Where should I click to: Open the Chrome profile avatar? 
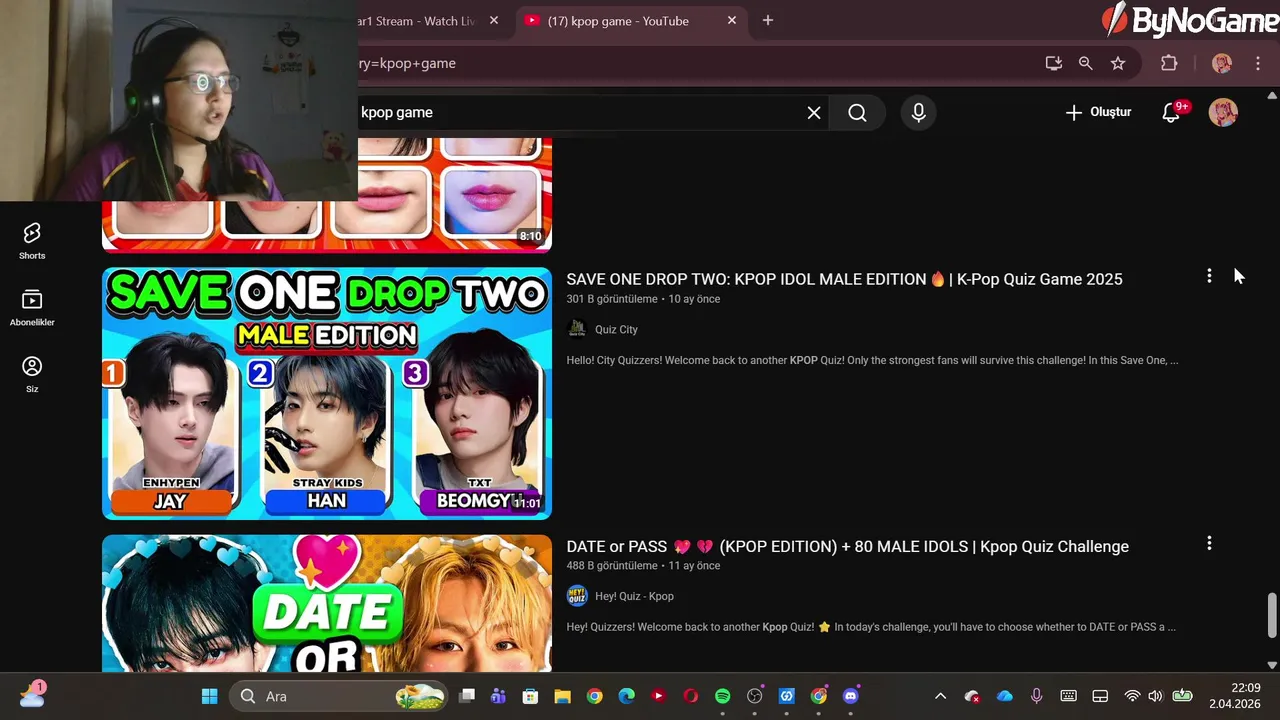click(1222, 63)
